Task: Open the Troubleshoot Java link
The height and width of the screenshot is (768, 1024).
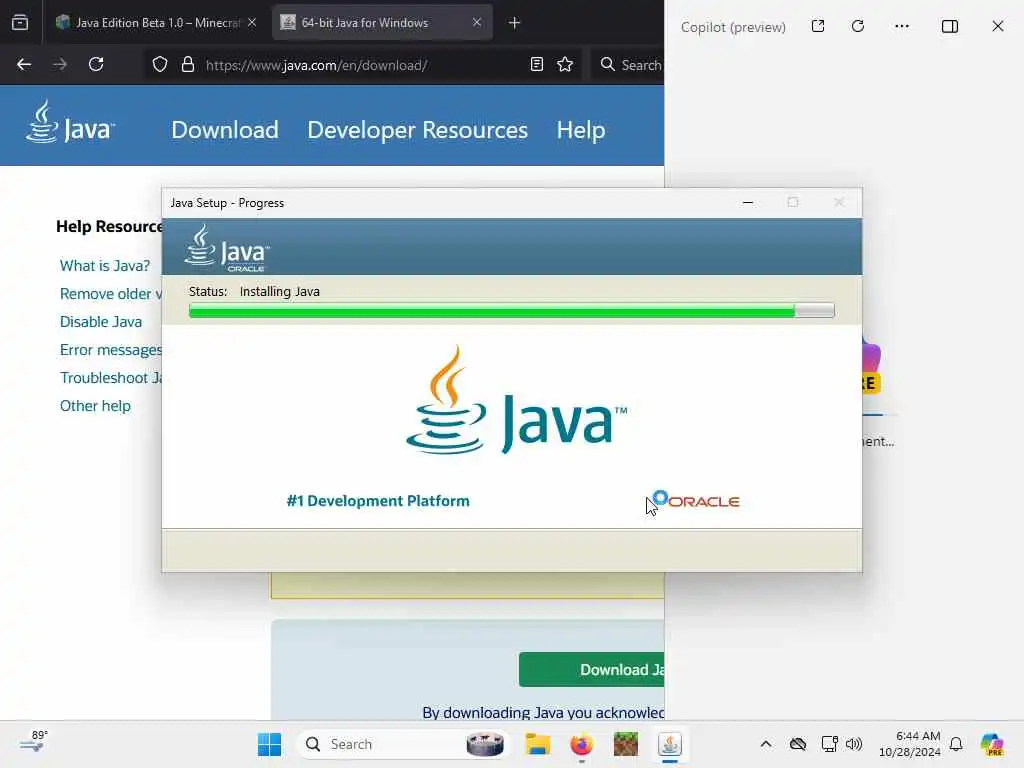Action: coord(111,378)
